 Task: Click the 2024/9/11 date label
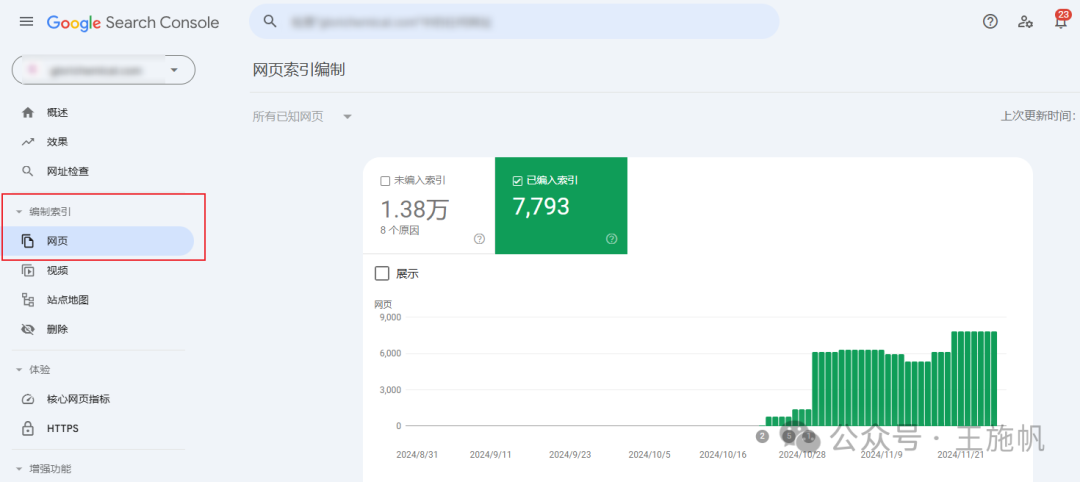pos(488,455)
